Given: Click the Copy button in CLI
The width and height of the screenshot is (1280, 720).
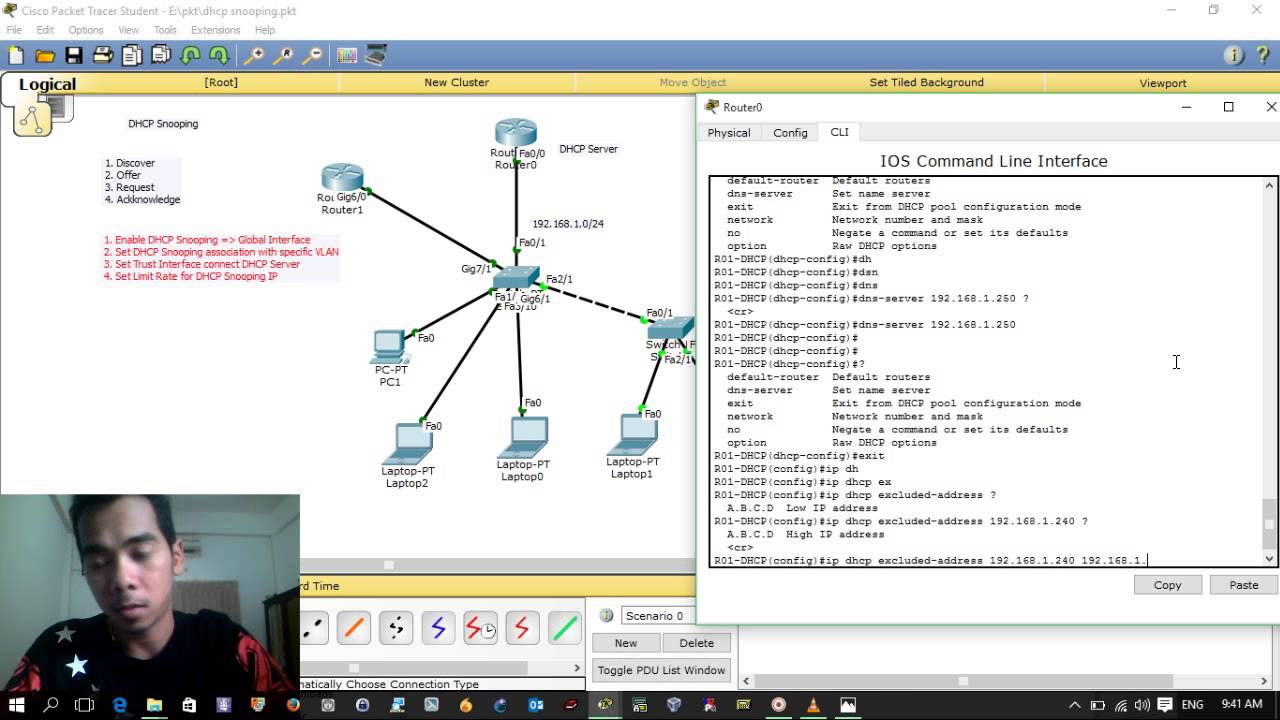Looking at the screenshot, I should point(1168,585).
